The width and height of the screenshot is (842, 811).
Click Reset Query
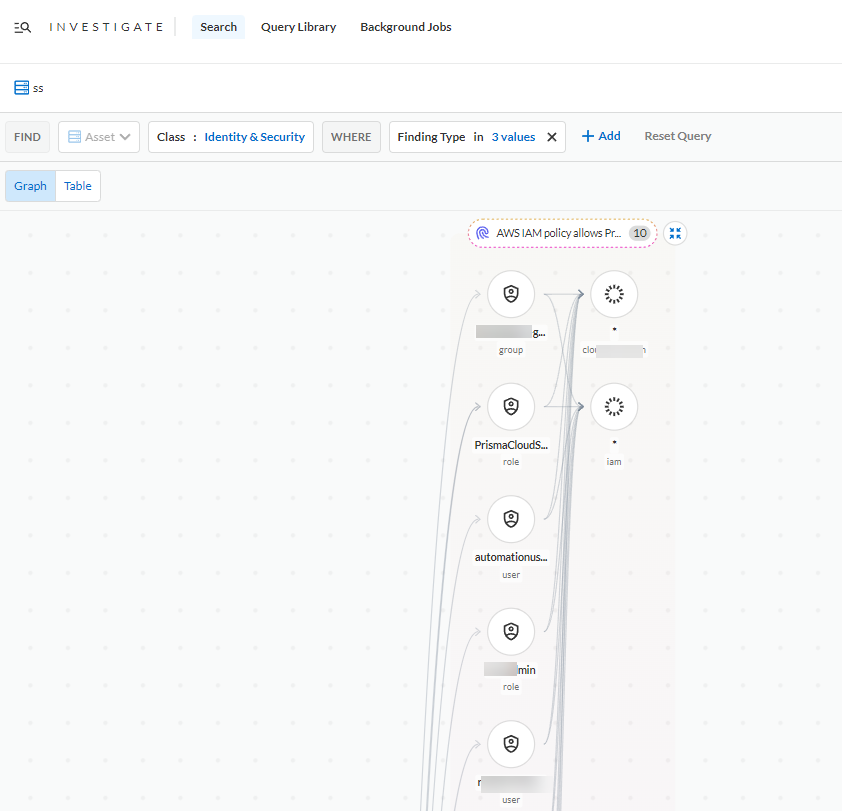point(678,136)
